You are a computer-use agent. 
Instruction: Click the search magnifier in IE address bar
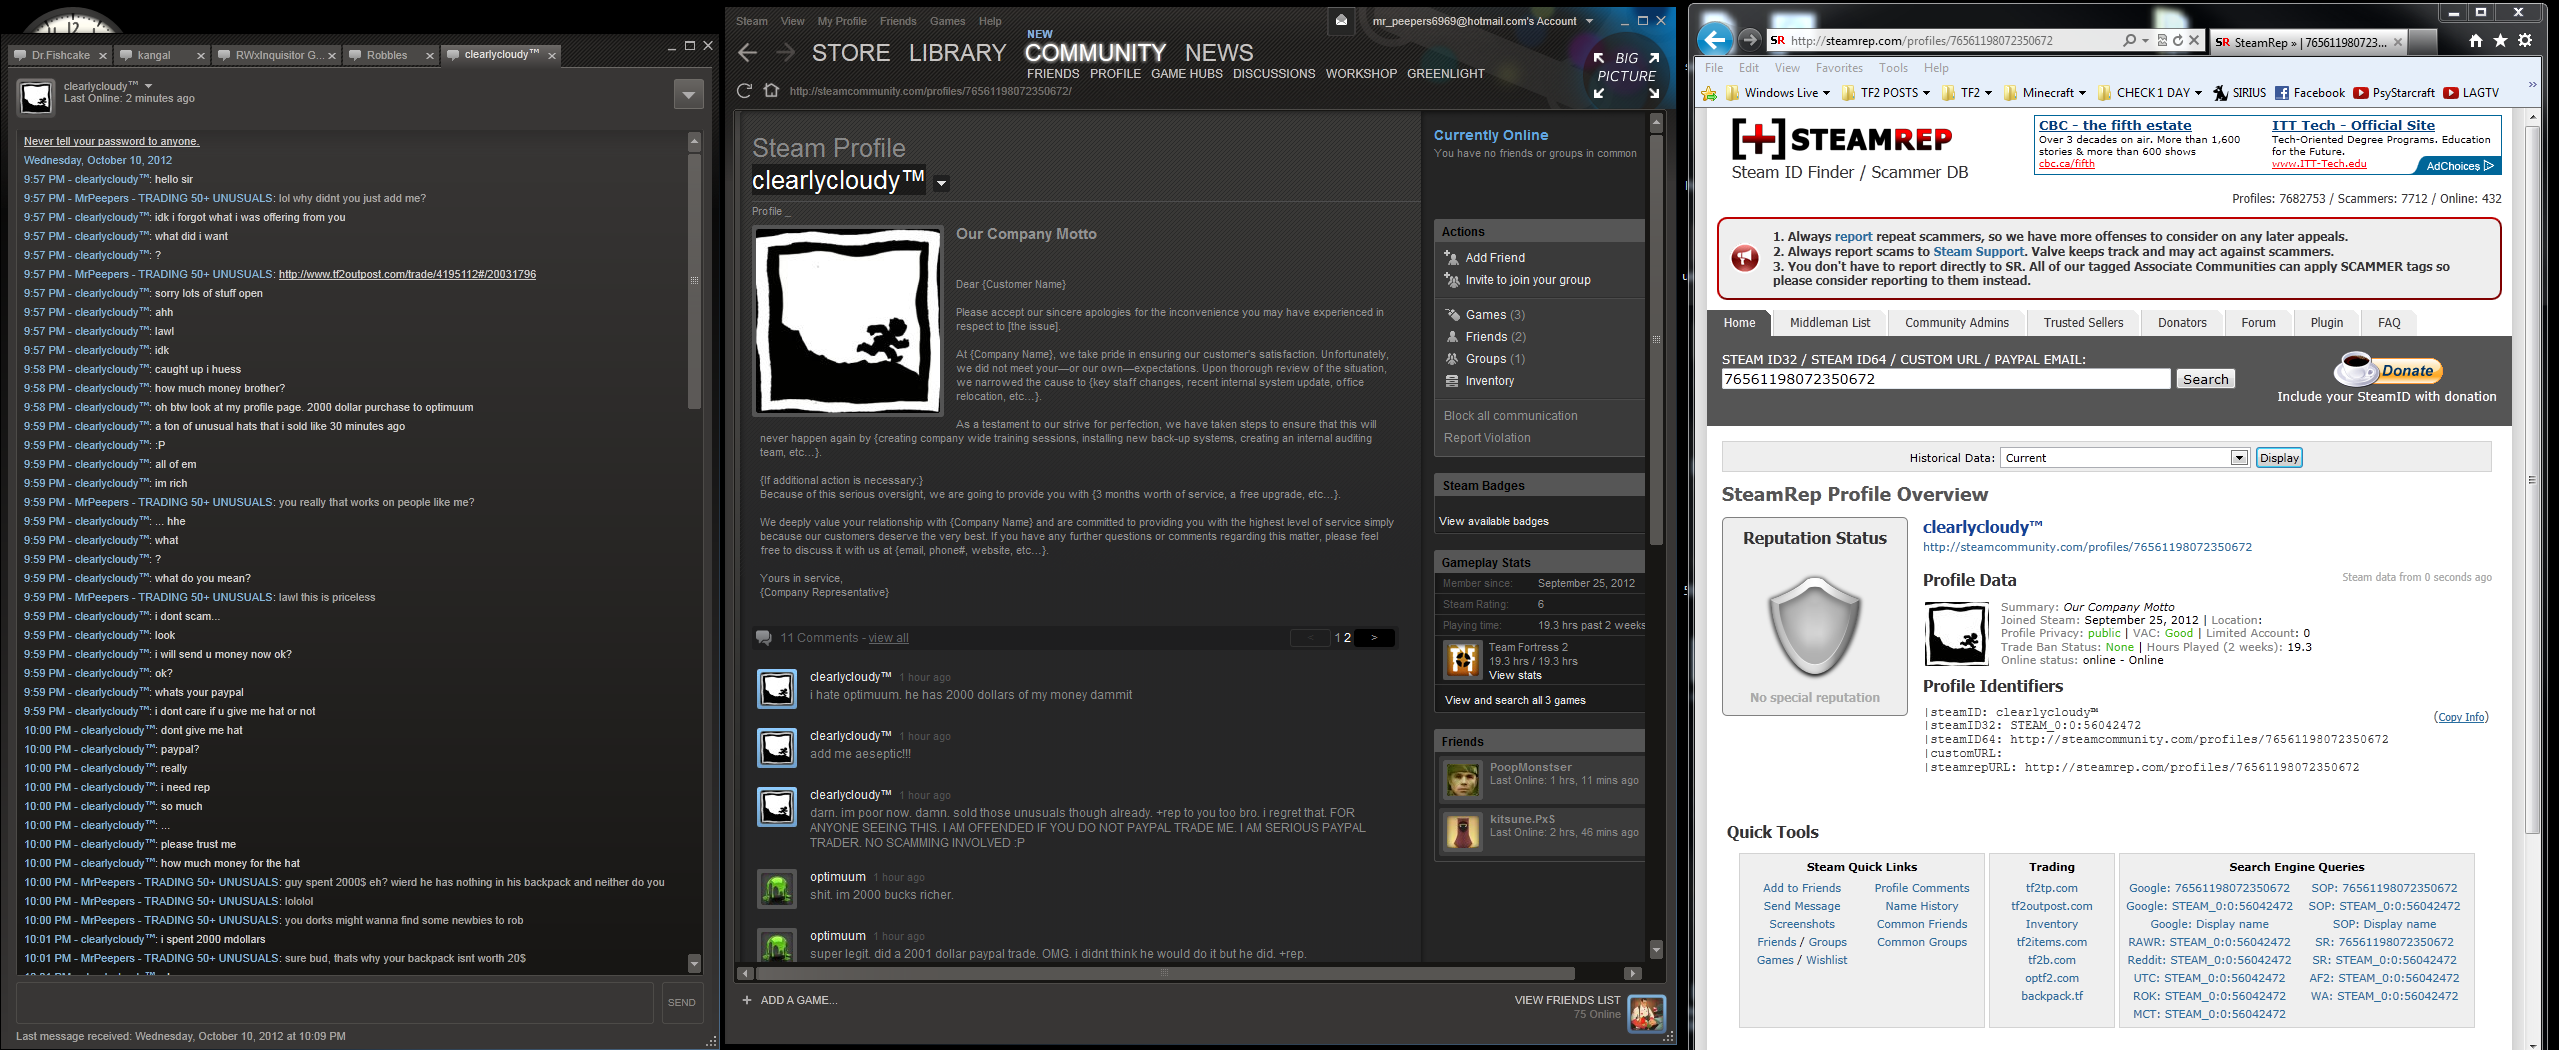pos(2129,41)
